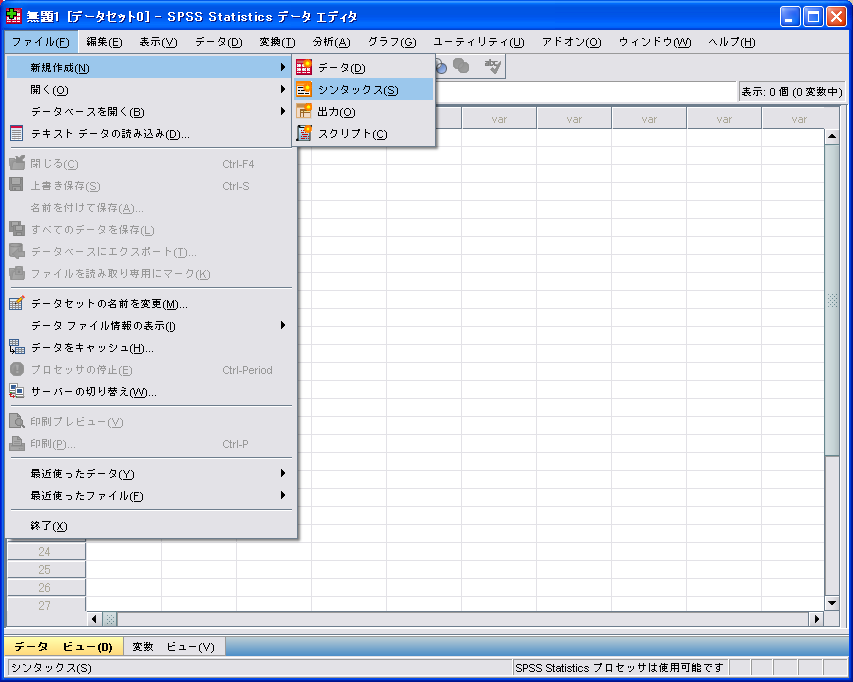Click 終了 to exit the application
Viewport: 853px width, 682px height.
click(x=49, y=526)
